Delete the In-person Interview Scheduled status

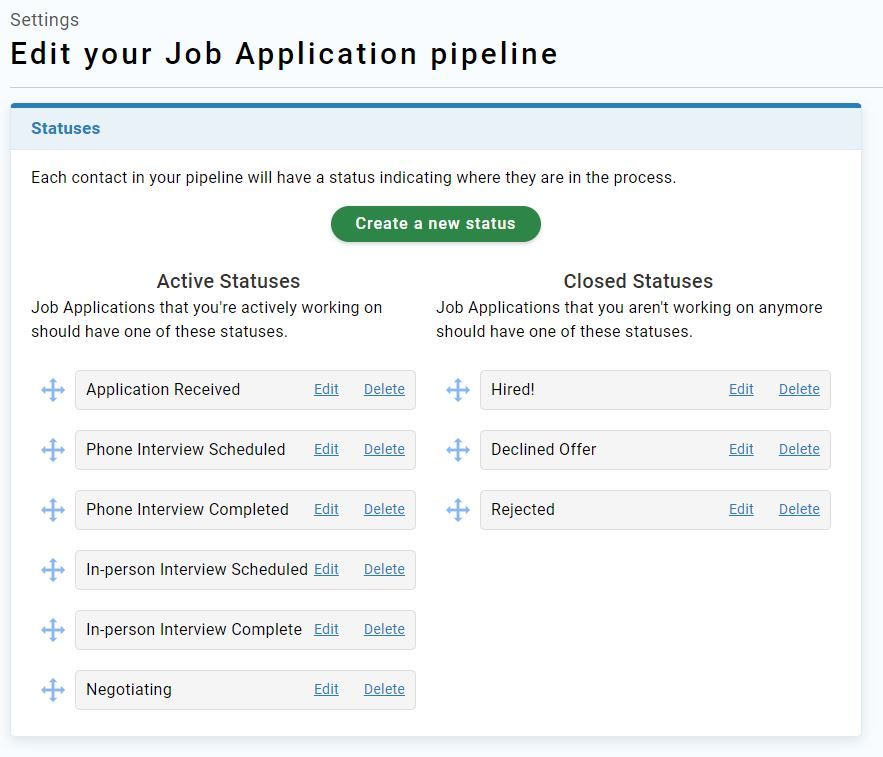[384, 569]
